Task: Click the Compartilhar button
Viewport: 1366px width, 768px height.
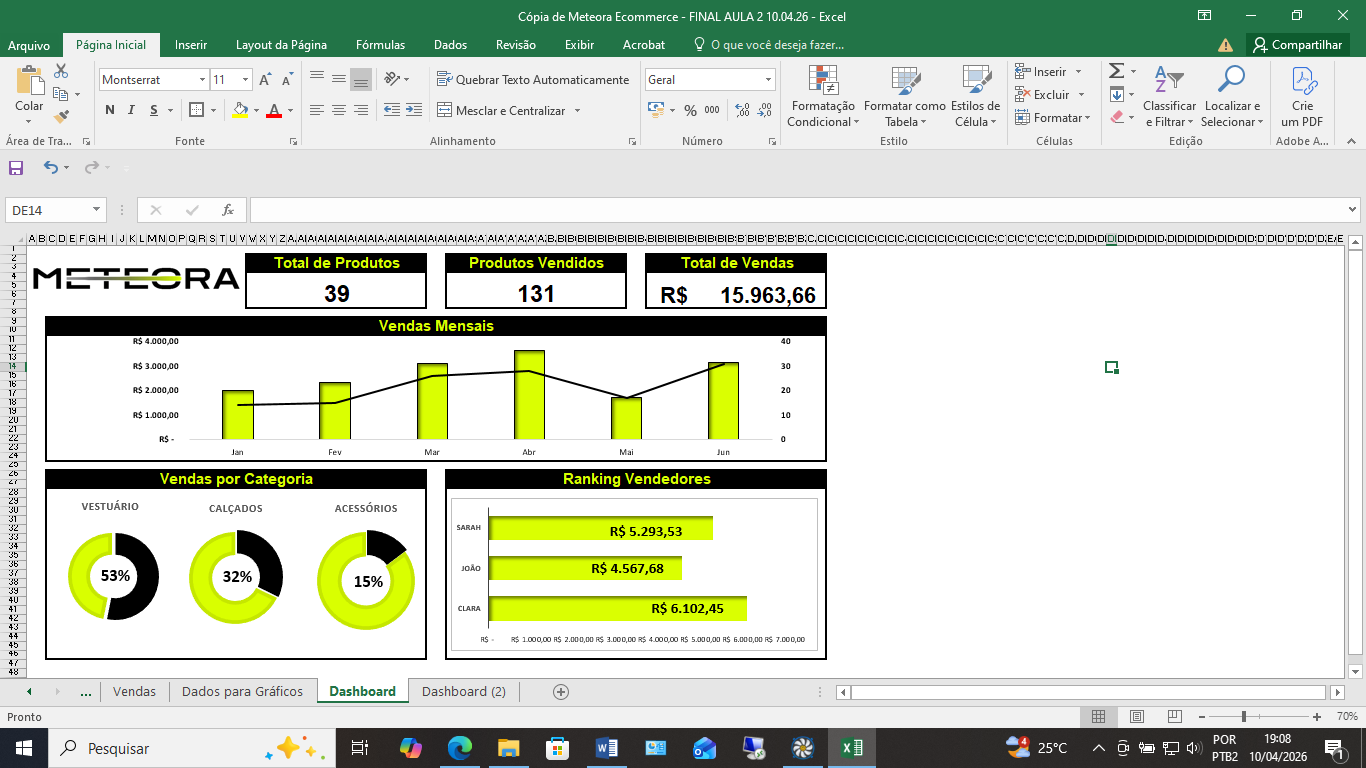Action: pyautogui.click(x=1297, y=45)
